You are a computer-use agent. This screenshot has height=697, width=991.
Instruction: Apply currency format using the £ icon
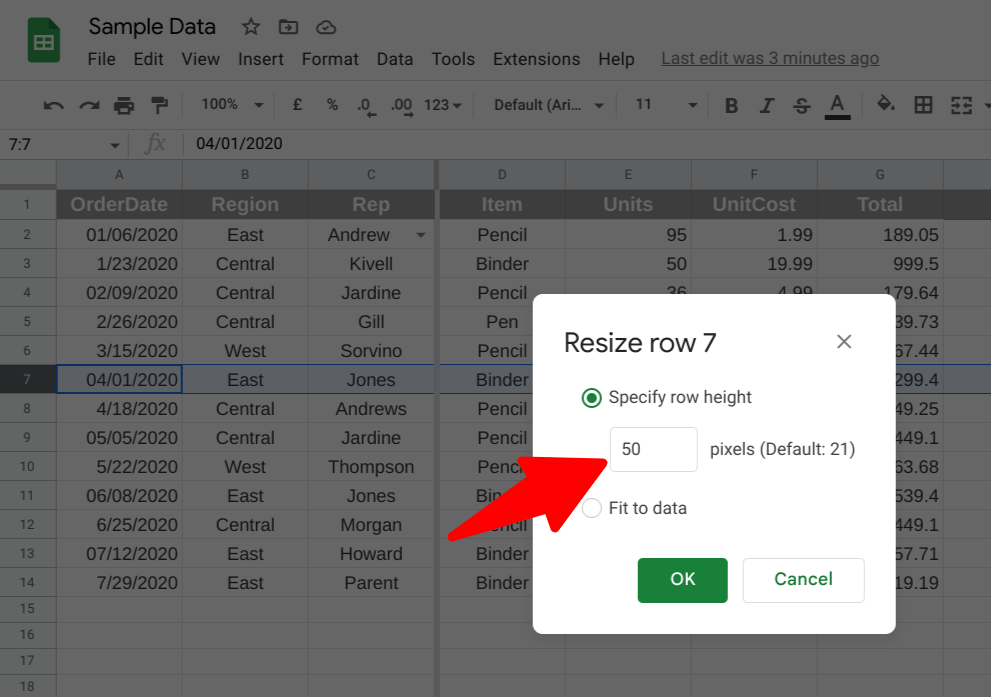297,104
